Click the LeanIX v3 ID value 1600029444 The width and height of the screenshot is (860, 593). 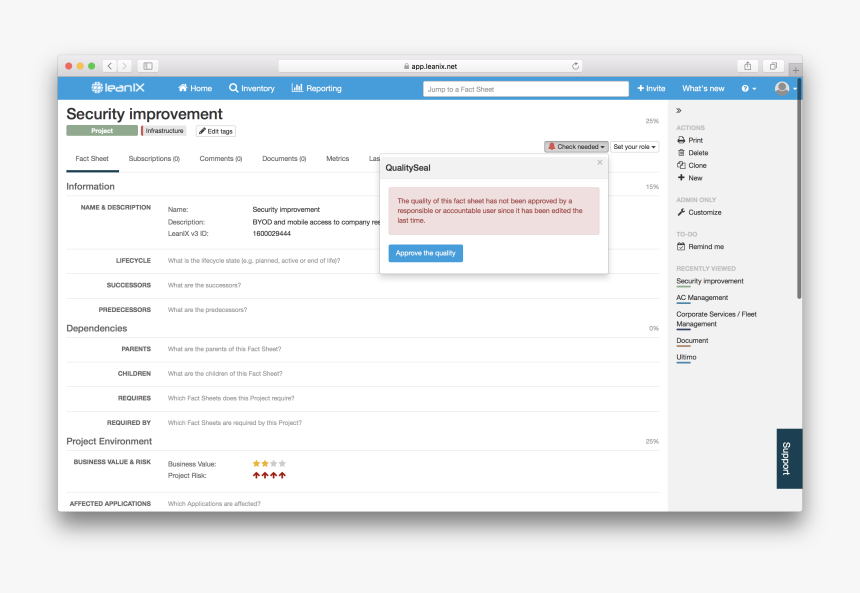pyautogui.click(x=271, y=234)
